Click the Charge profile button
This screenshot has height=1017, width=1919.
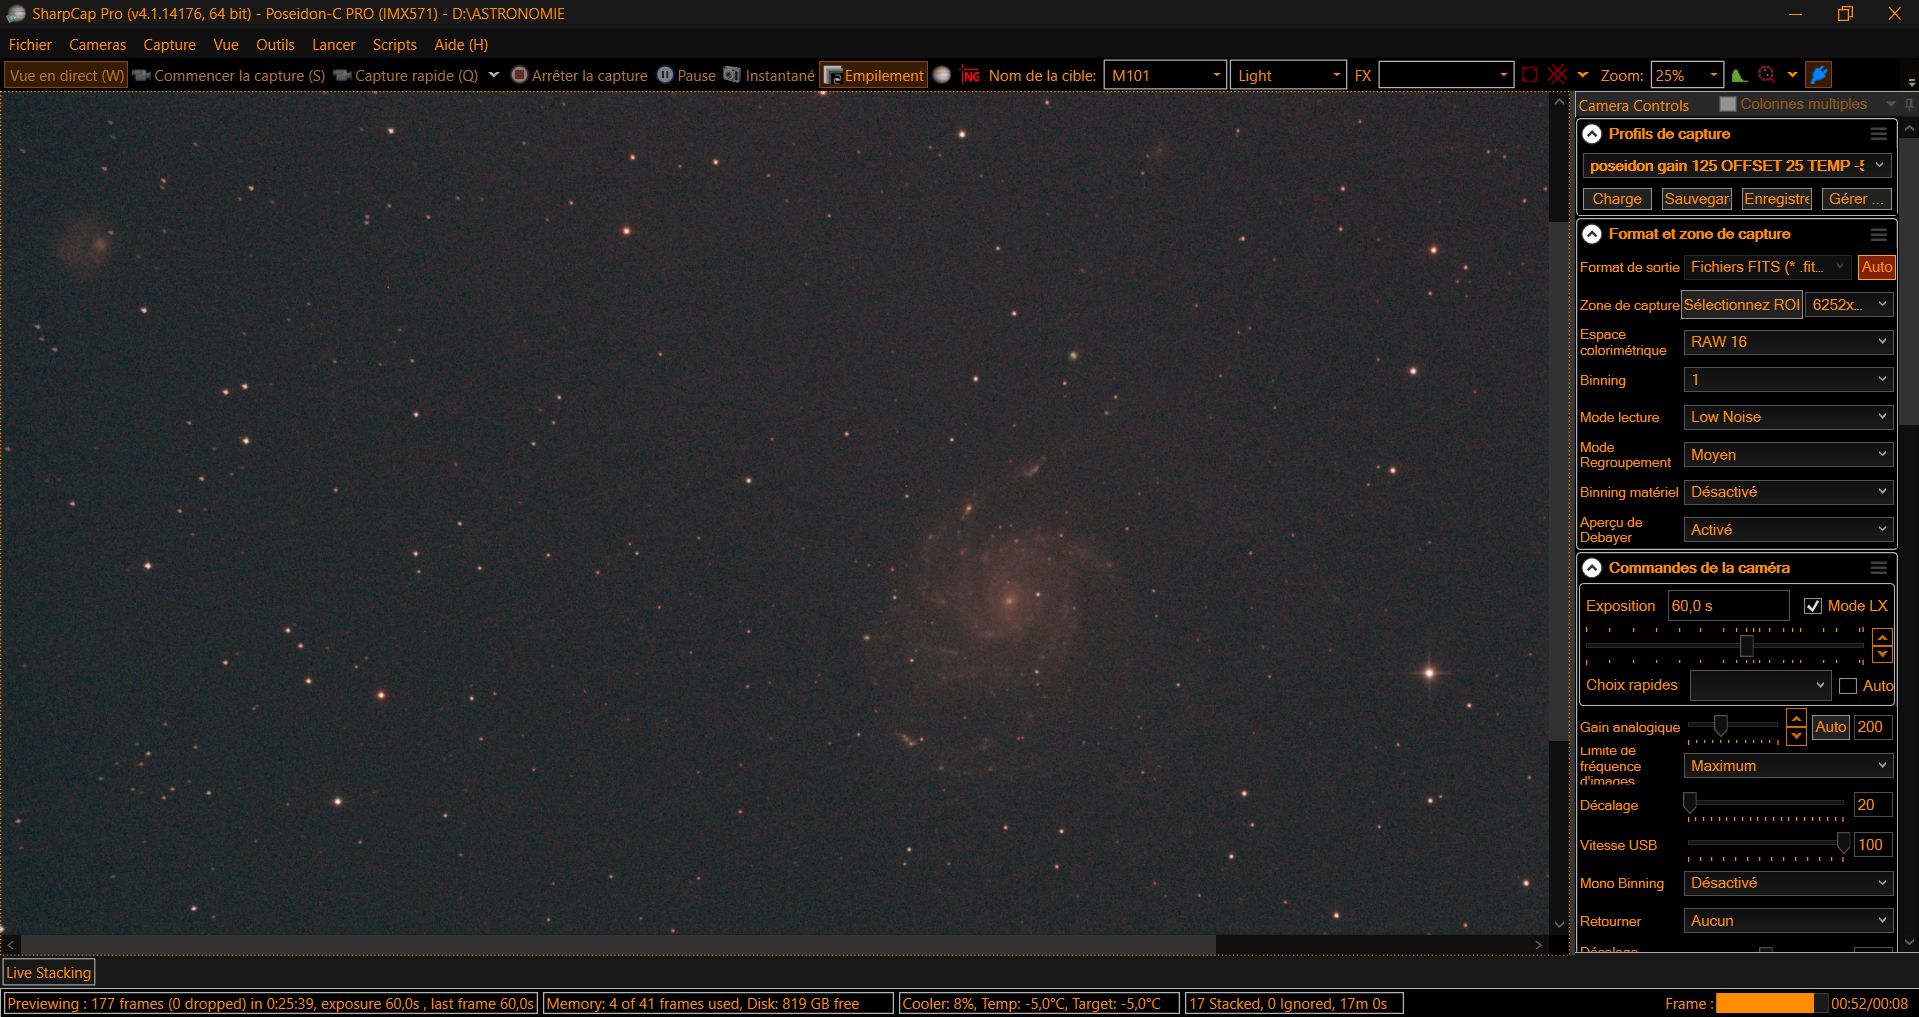click(x=1617, y=199)
